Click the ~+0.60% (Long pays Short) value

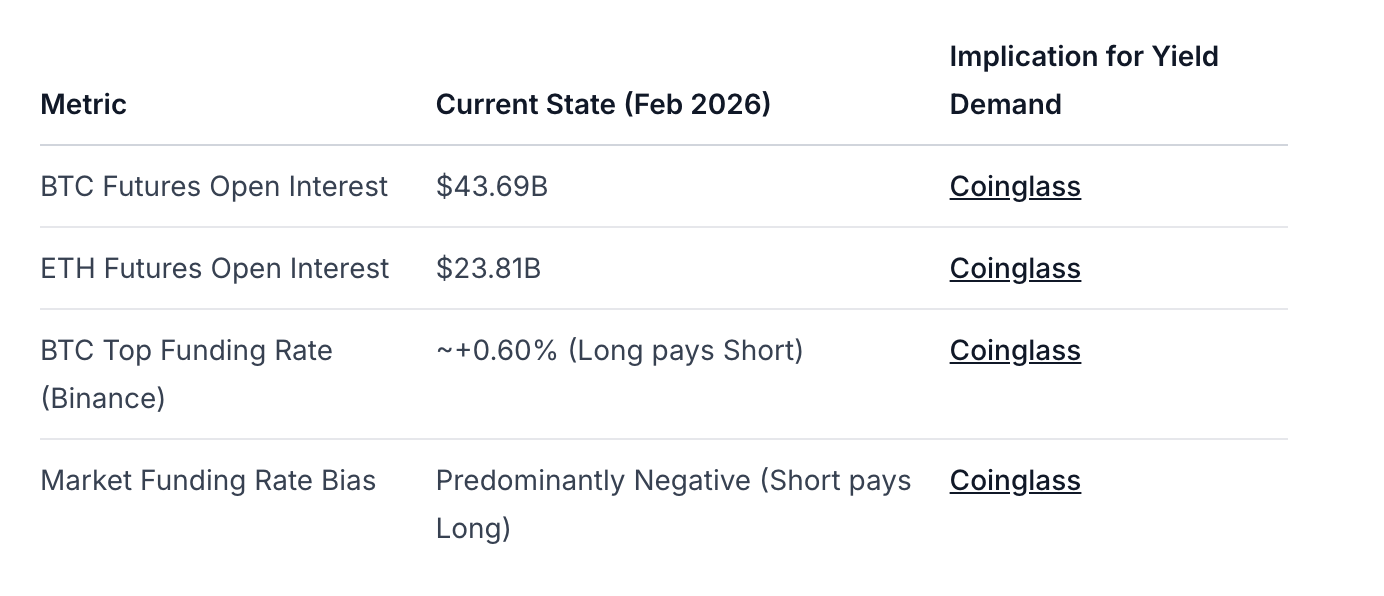coord(618,351)
